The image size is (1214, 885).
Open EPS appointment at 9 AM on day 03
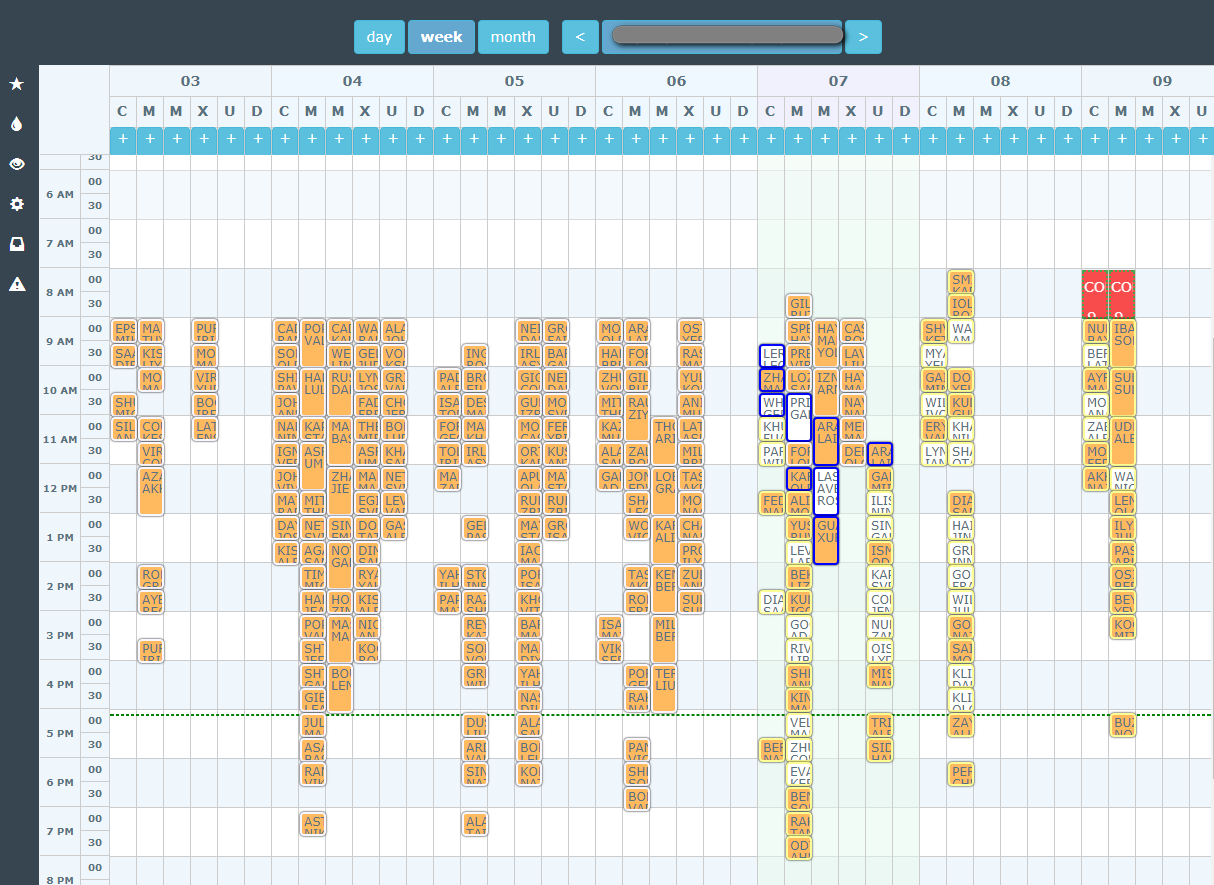(125, 331)
